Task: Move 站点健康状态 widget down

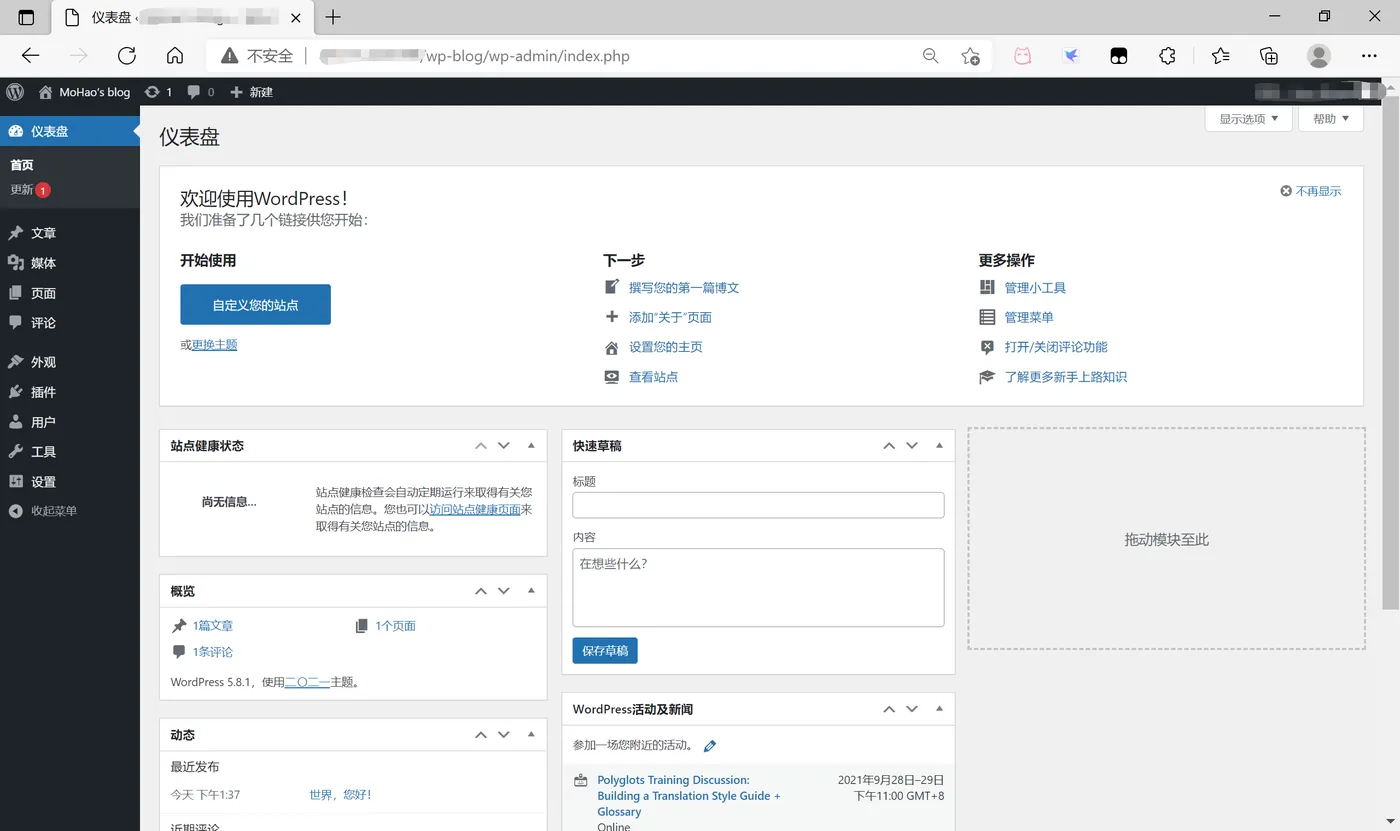Action: tap(504, 446)
